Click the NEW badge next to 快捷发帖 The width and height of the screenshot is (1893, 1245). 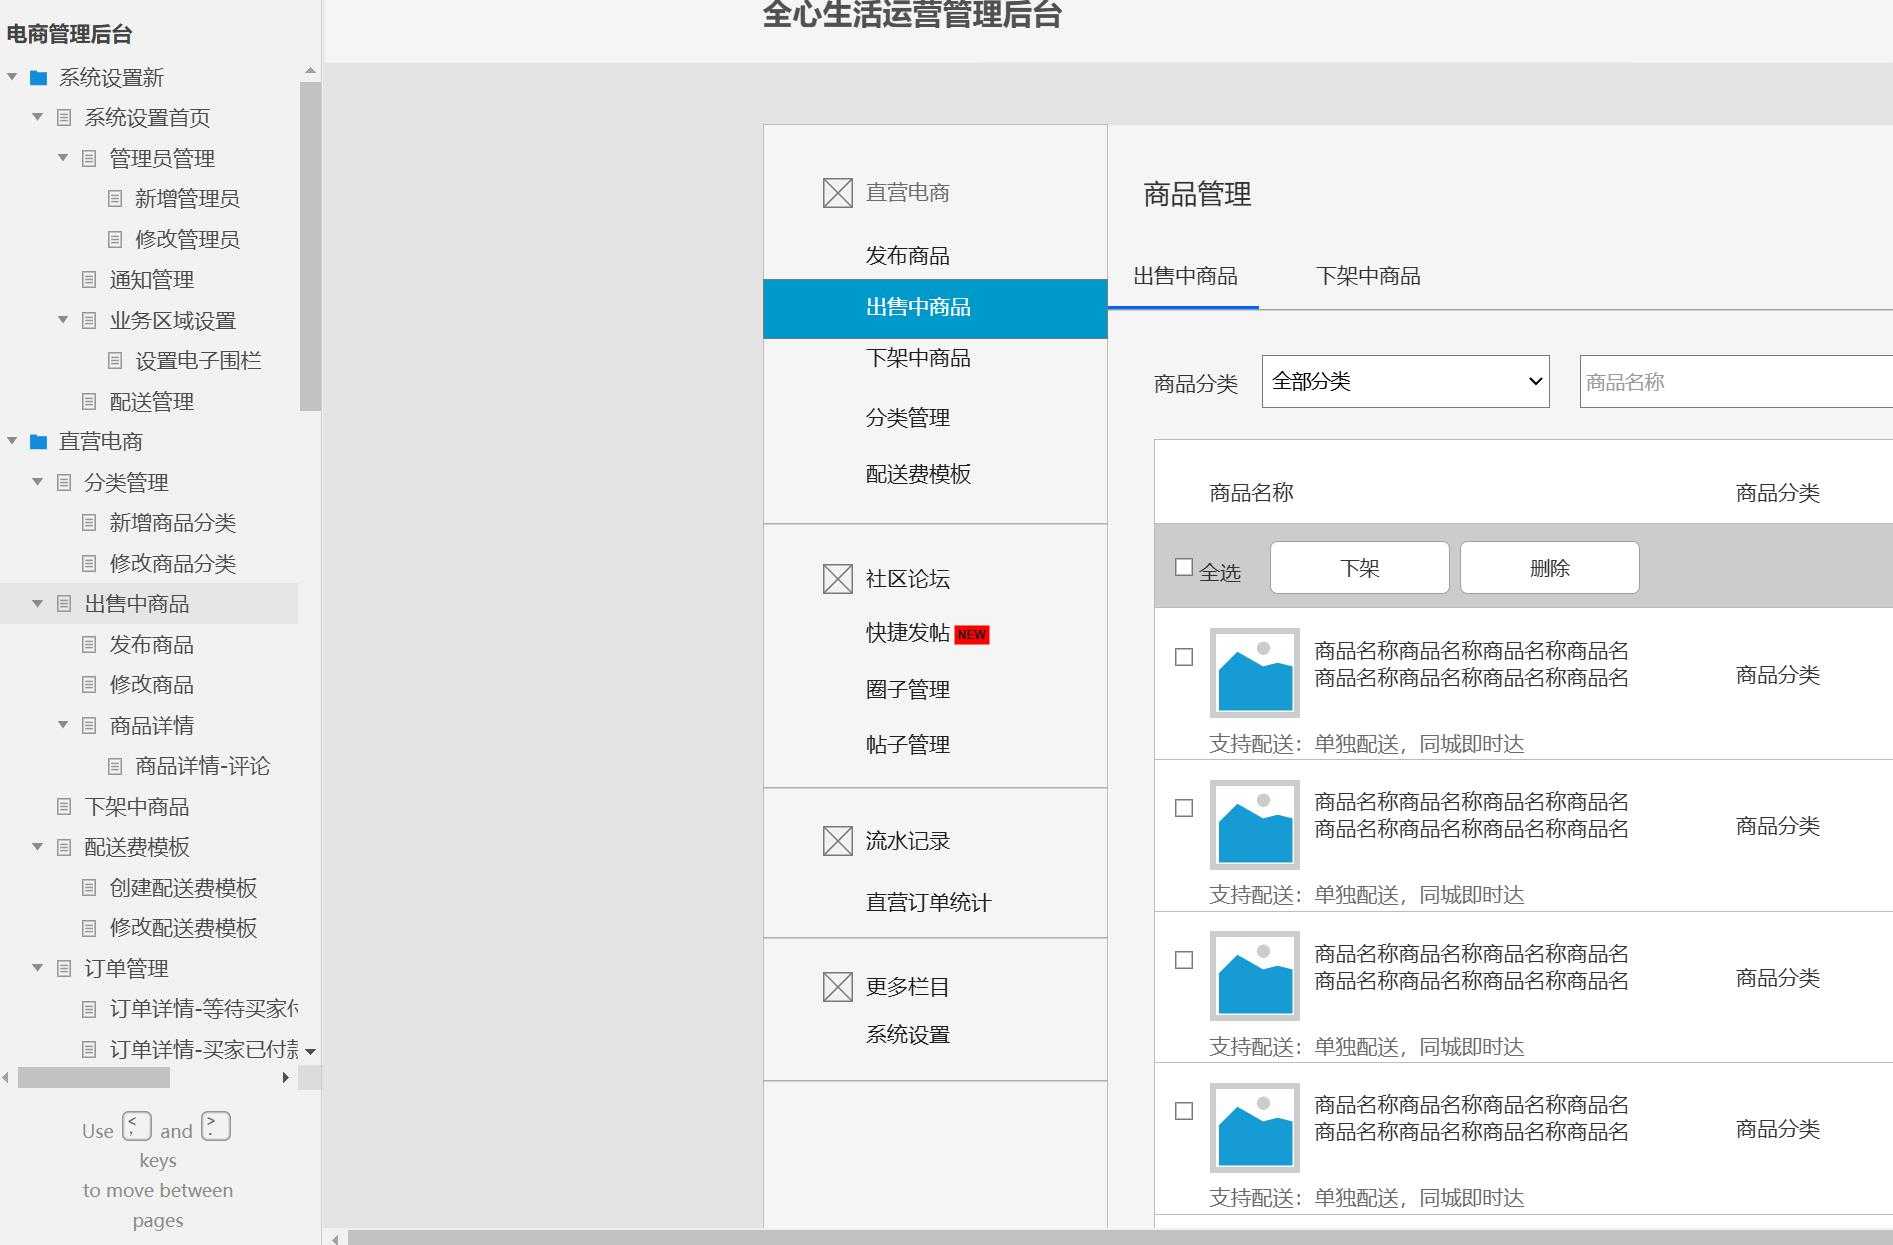[x=971, y=634]
